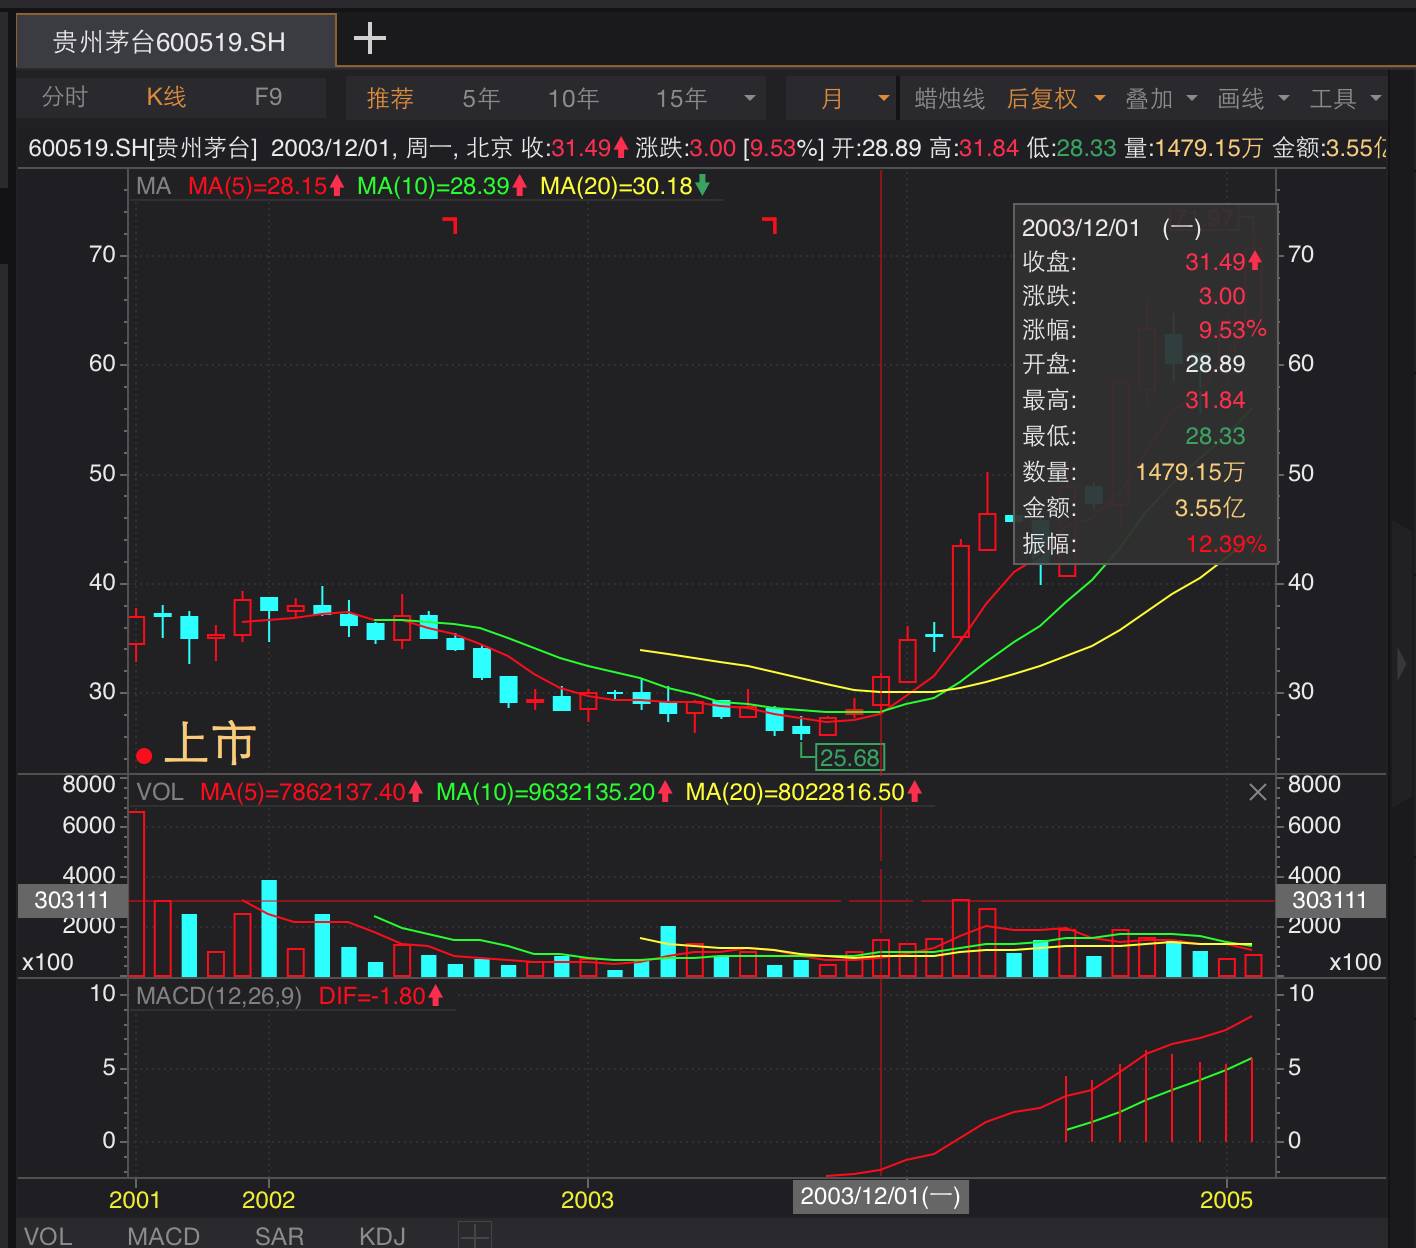The width and height of the screenshot is (1416, 1248).
Task: Open the 工具 tools dropdown
Action: click(x=1345, y=98)
